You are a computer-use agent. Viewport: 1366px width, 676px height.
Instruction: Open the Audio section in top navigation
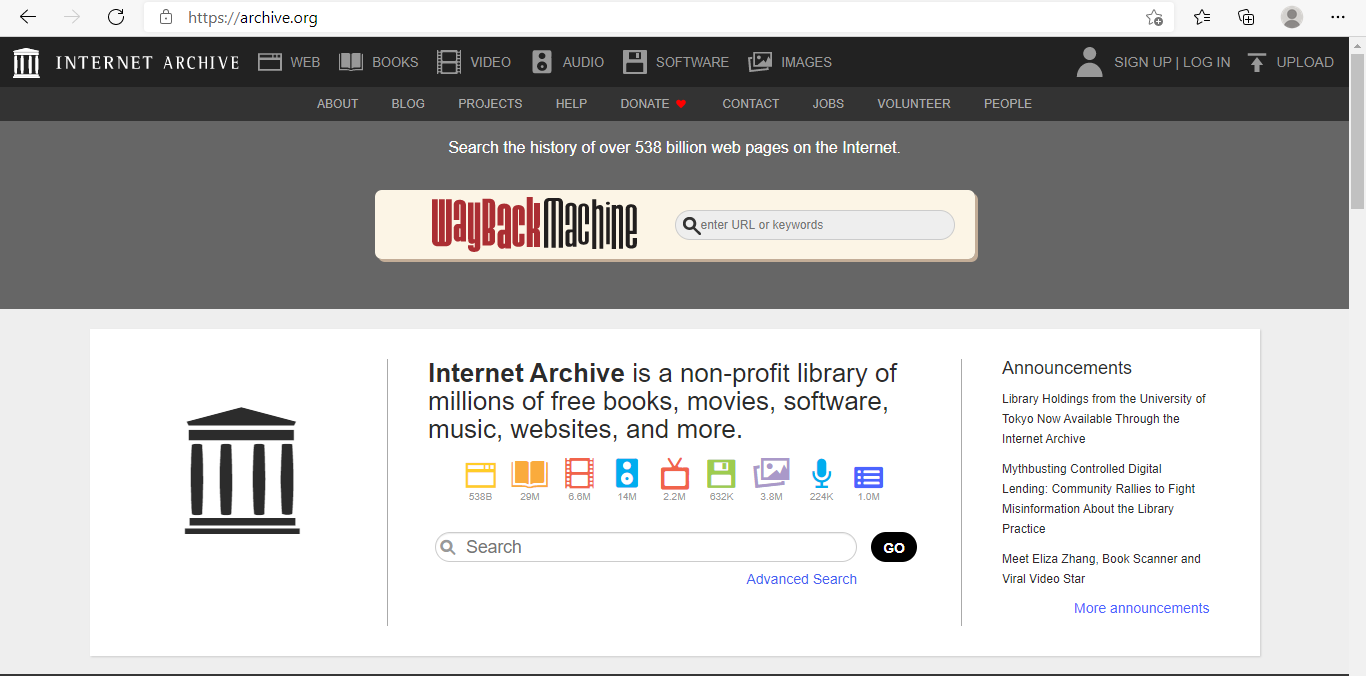568,62
